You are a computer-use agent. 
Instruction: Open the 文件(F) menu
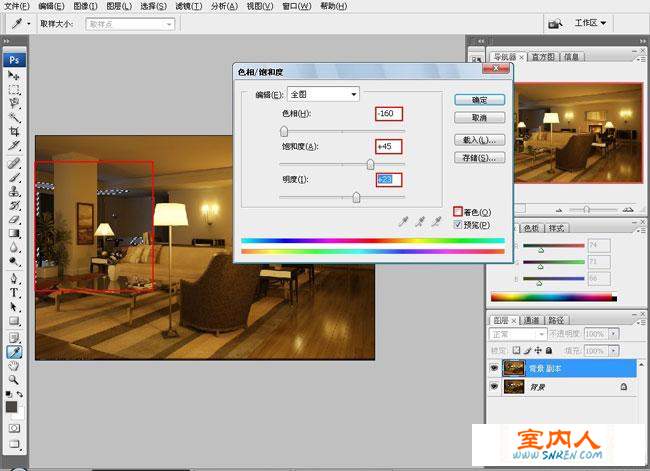[16, 6]
